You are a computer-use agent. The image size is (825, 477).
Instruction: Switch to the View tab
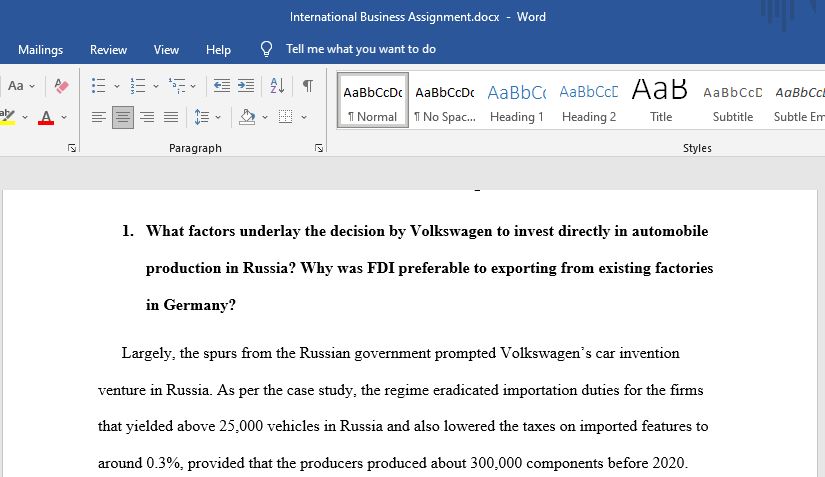[x=166, y=49]
